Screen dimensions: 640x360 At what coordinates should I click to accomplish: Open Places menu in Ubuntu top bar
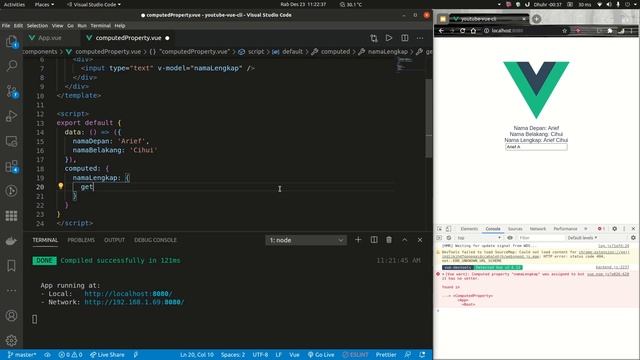pos(44,4)
